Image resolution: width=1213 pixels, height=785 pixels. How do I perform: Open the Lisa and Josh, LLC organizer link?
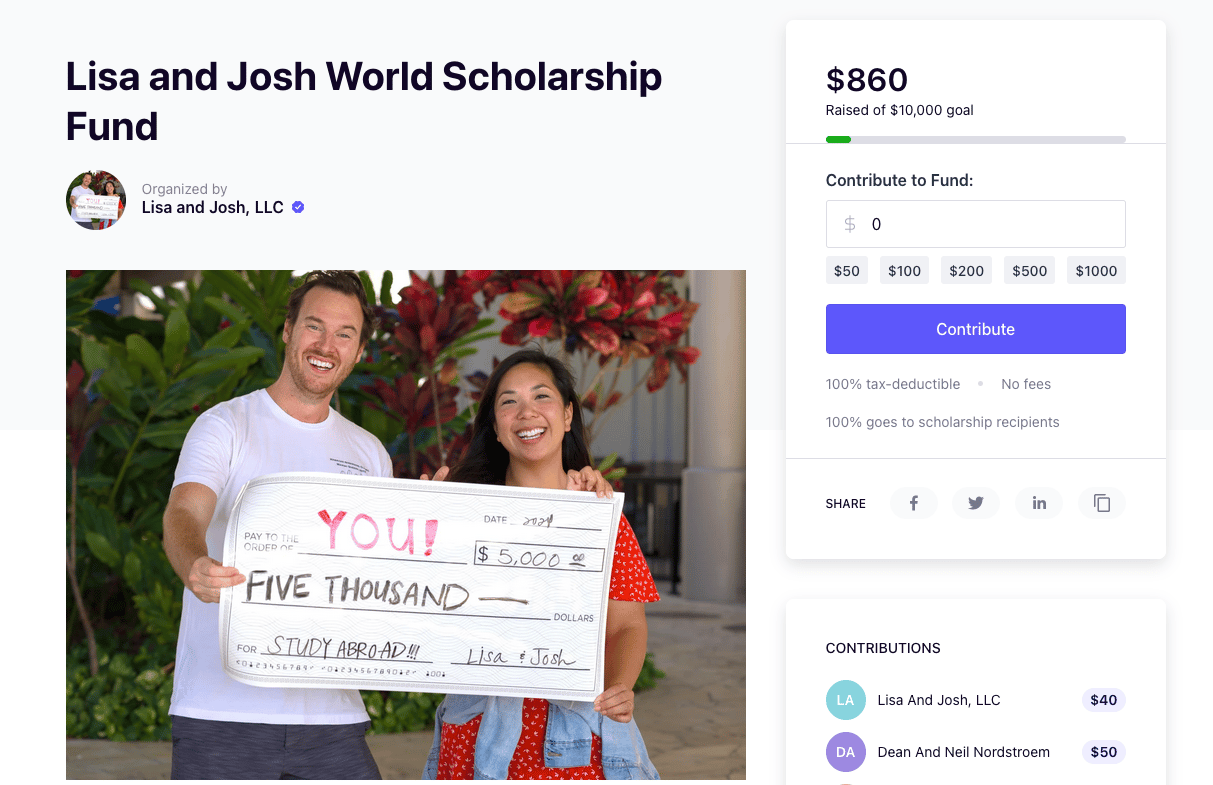[x=212, y=208]
